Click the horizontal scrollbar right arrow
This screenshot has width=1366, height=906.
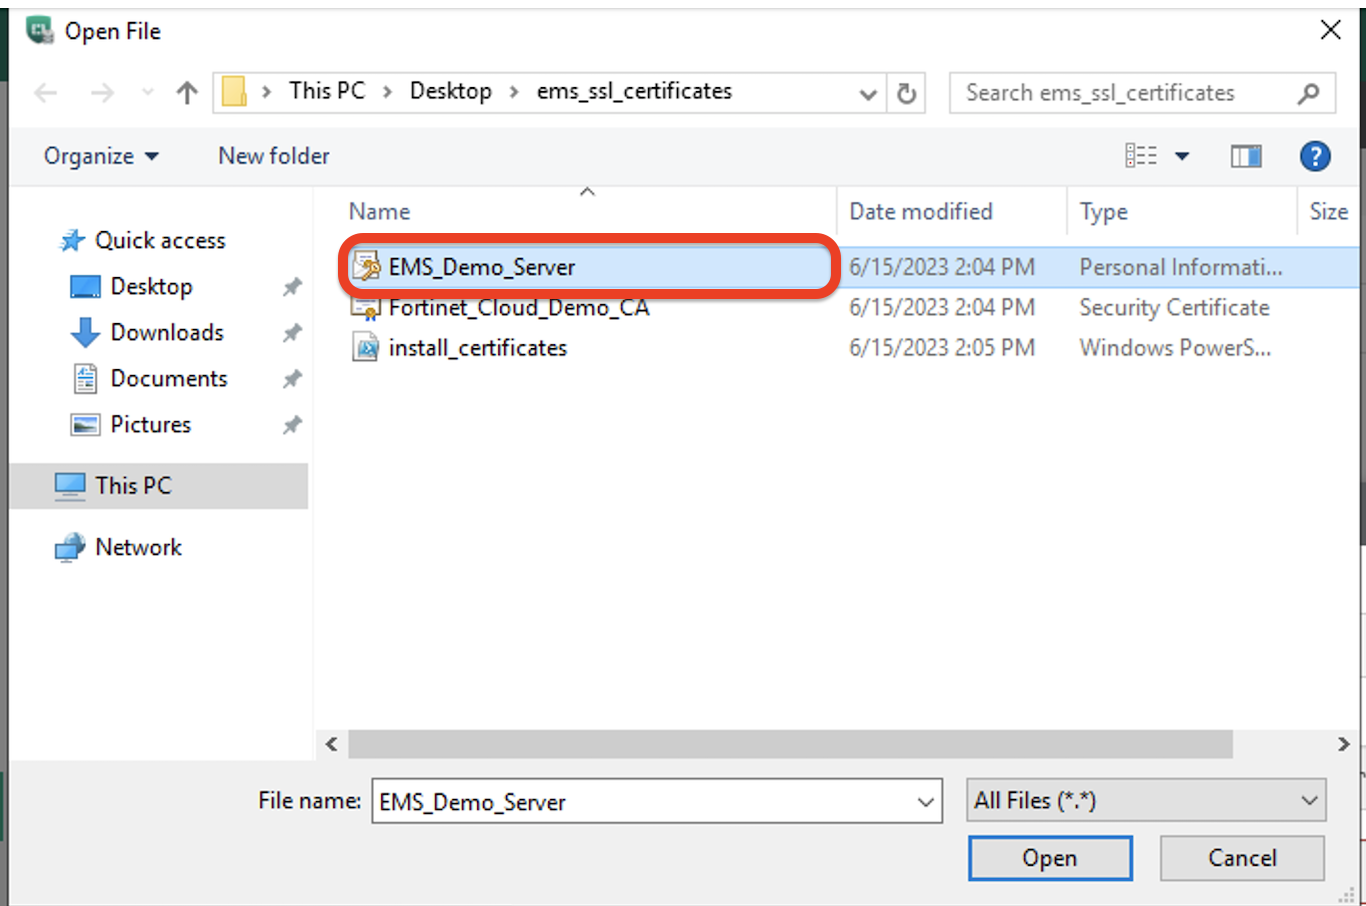click(x=1343, y=744)
